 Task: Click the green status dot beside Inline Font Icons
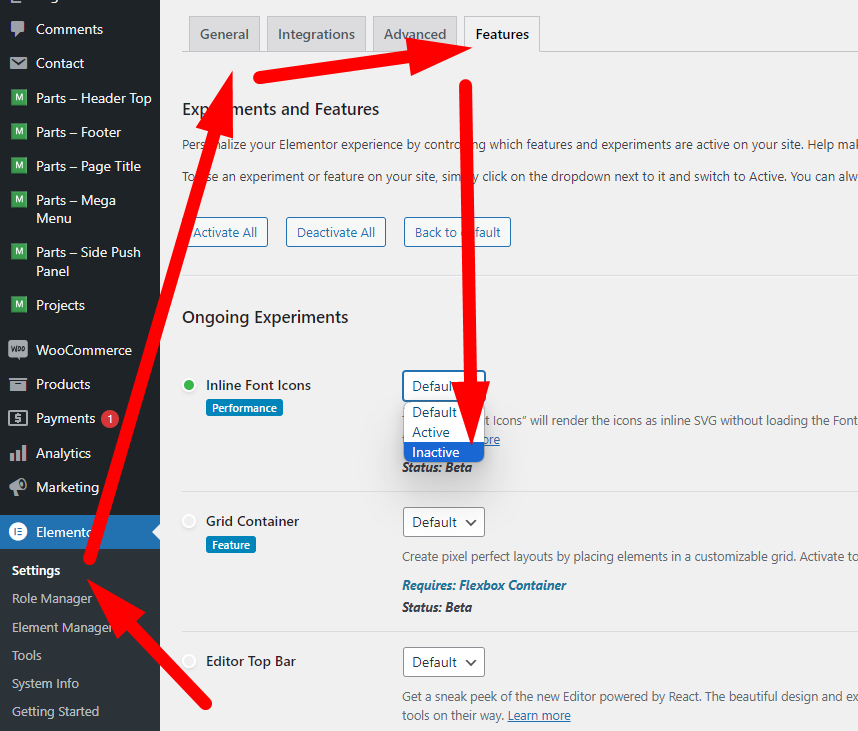[189, 385]
